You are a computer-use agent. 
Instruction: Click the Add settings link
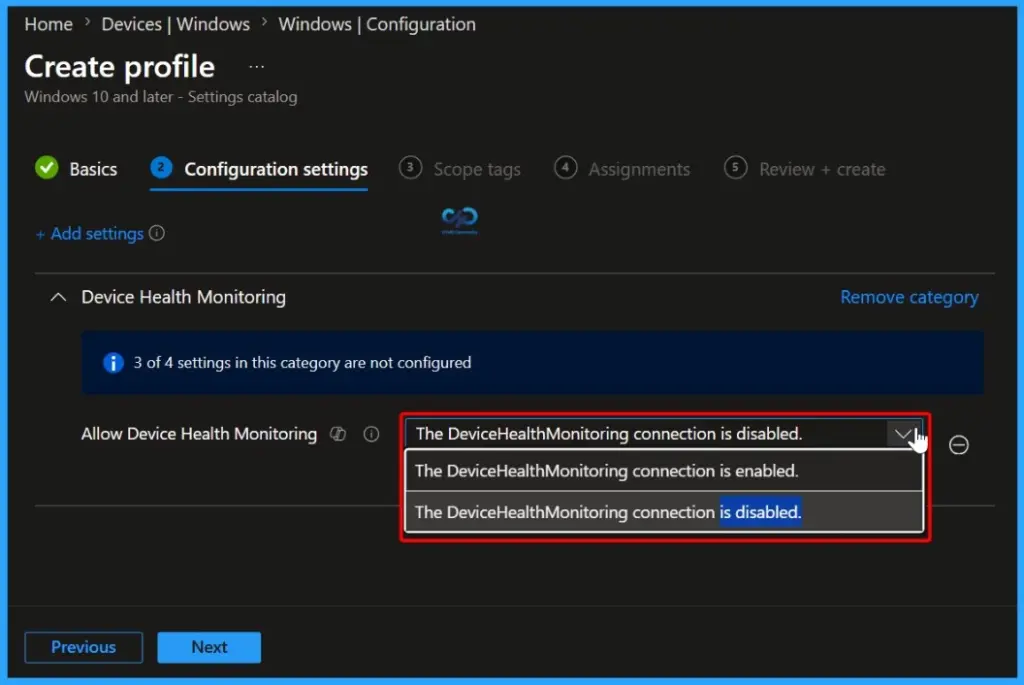tap(89, 234)
